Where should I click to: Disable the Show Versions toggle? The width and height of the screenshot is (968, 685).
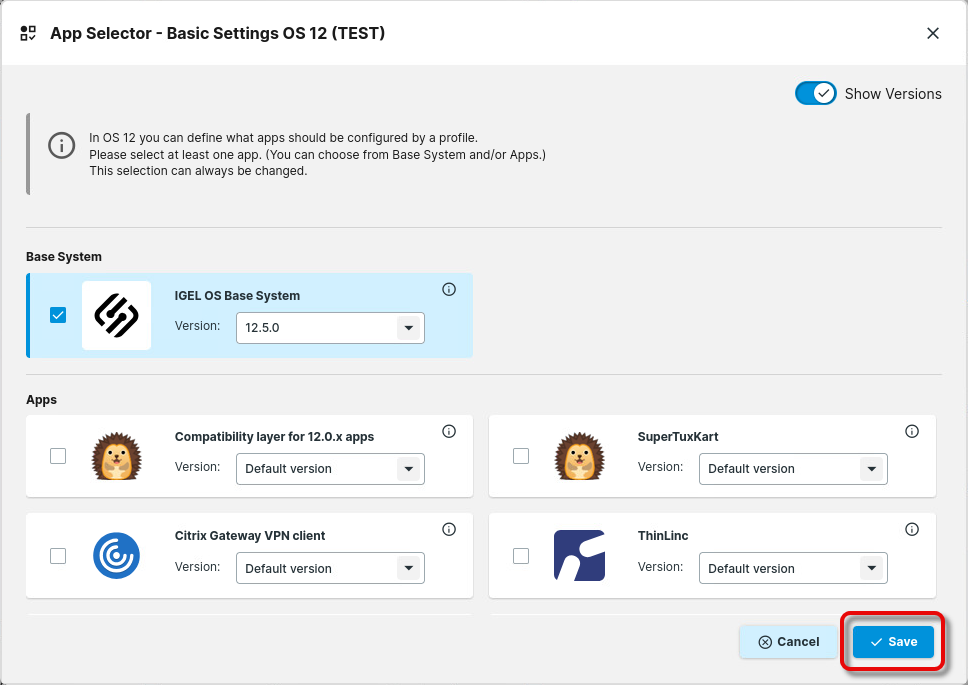pyautogui.click(x=815, y=93)
